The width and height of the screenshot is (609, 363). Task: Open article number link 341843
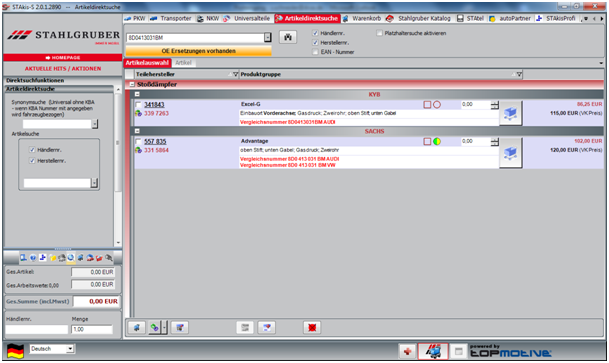coord(154,104)
